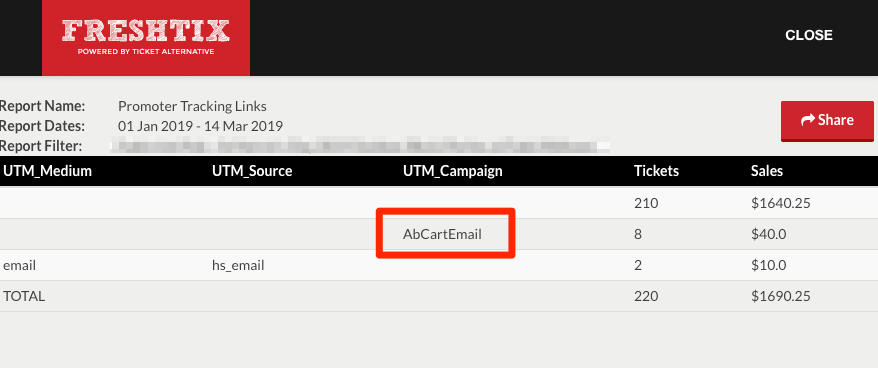This screenshot has height=368, width=878.
Task: Click the $1640.25 sales value
Action: coord(781,203)
